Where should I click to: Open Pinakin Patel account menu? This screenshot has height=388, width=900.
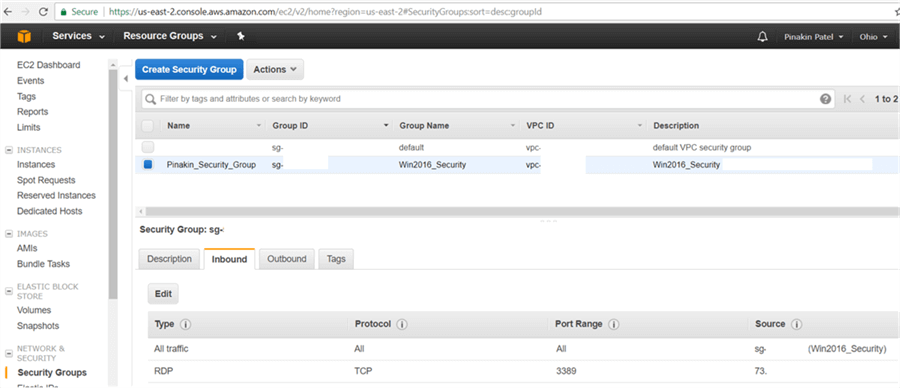[x=813, y=37]
